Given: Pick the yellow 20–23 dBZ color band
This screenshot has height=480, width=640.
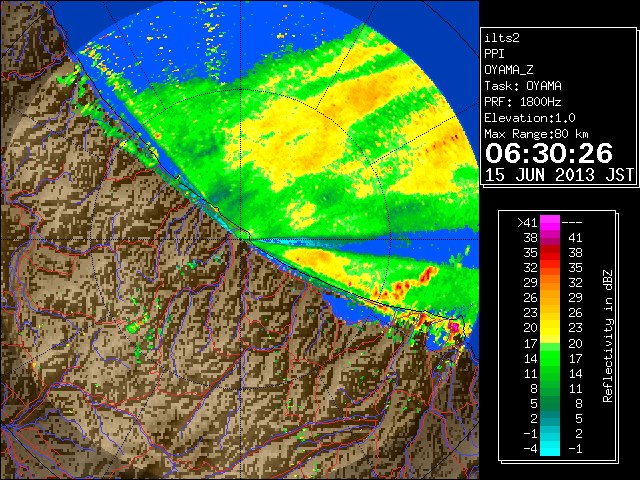Looking at the screenshot, I should click(x=550, y=328).
